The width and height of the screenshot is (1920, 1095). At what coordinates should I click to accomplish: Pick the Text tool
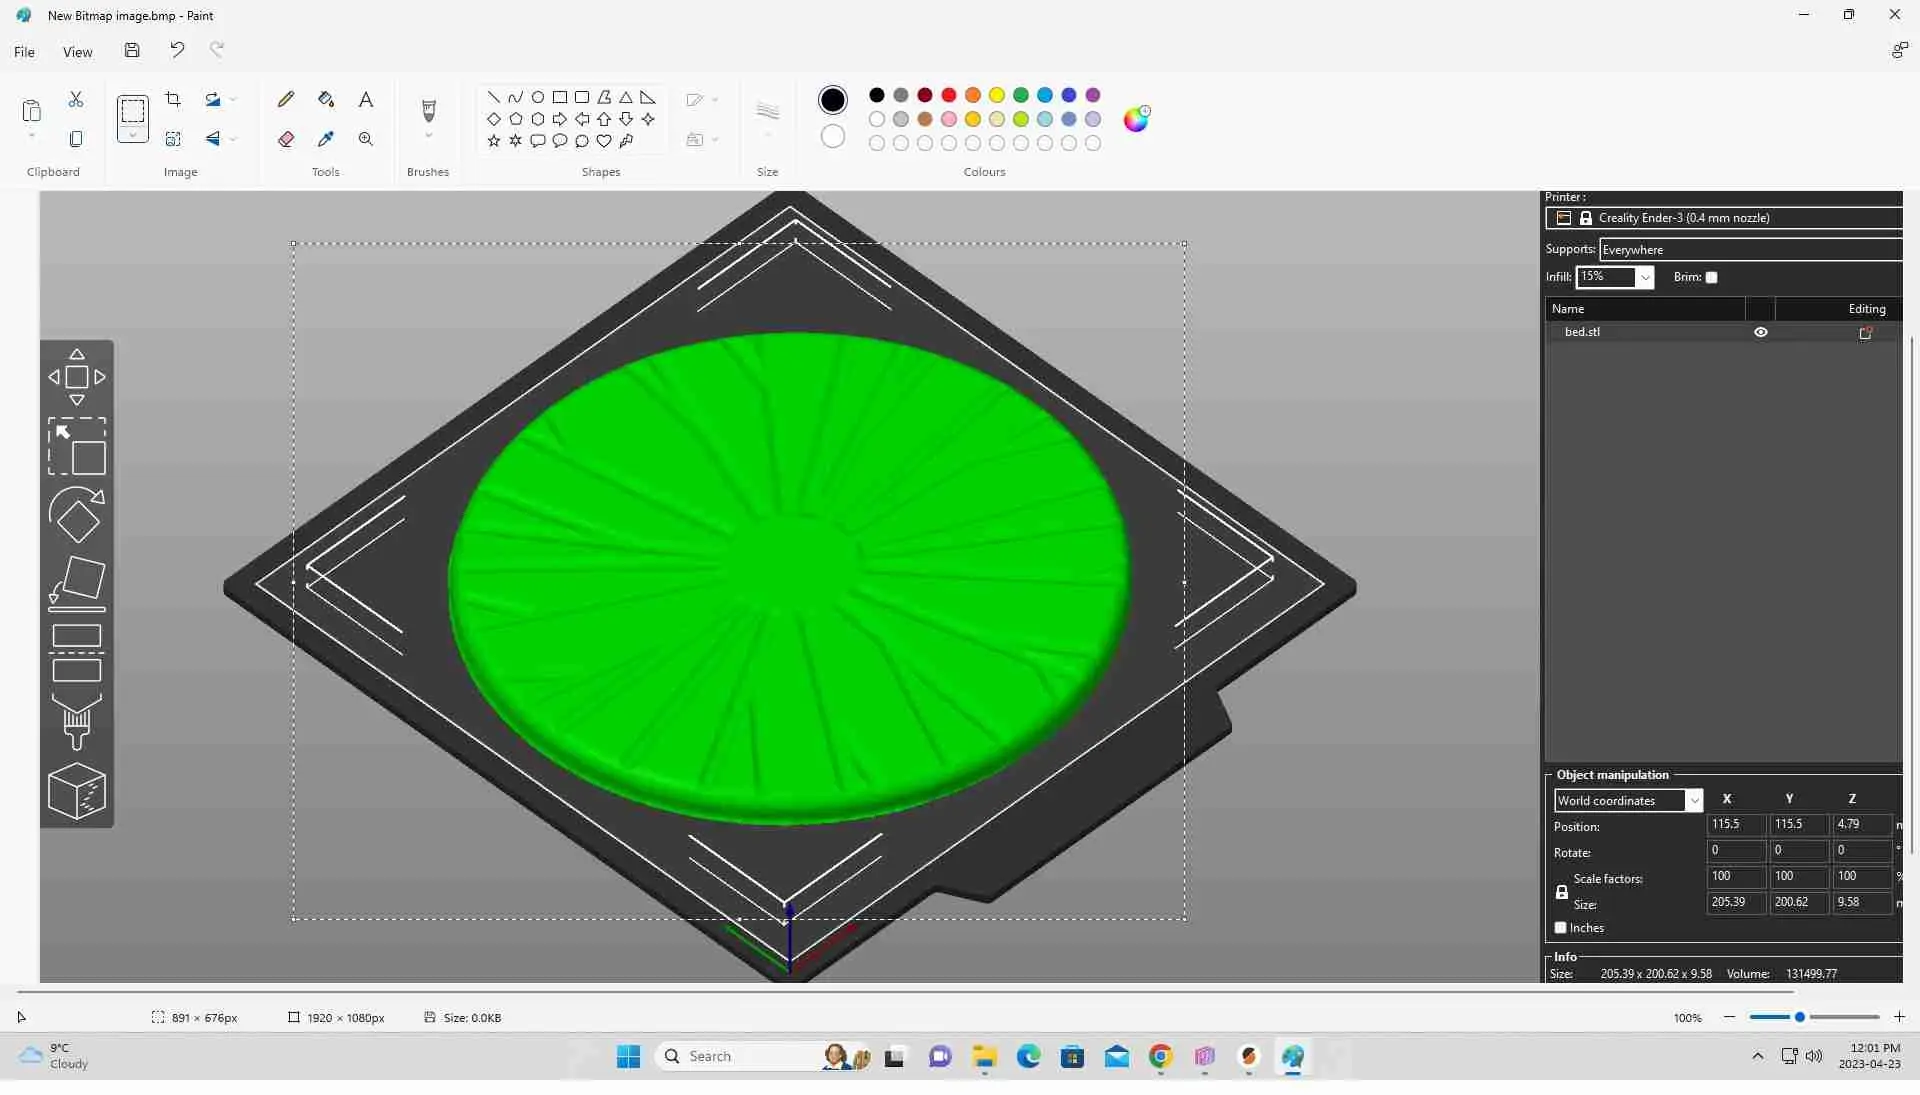[x=366, y=99]
